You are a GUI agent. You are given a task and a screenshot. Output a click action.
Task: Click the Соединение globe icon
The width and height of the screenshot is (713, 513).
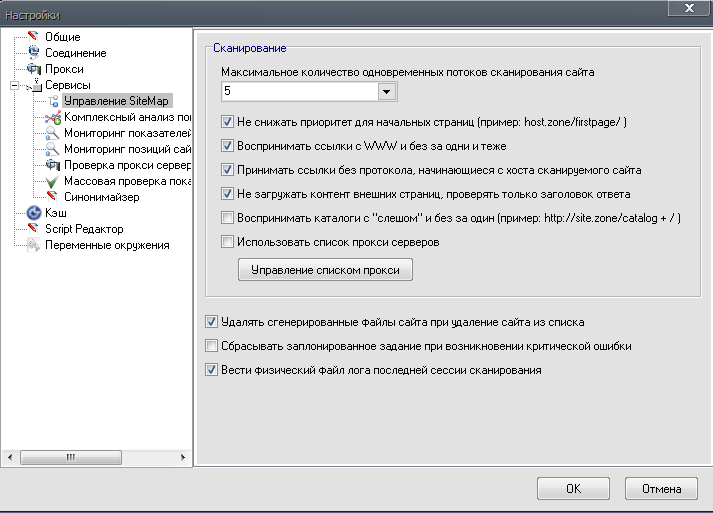pyautogui.click(x=33, y=53)
